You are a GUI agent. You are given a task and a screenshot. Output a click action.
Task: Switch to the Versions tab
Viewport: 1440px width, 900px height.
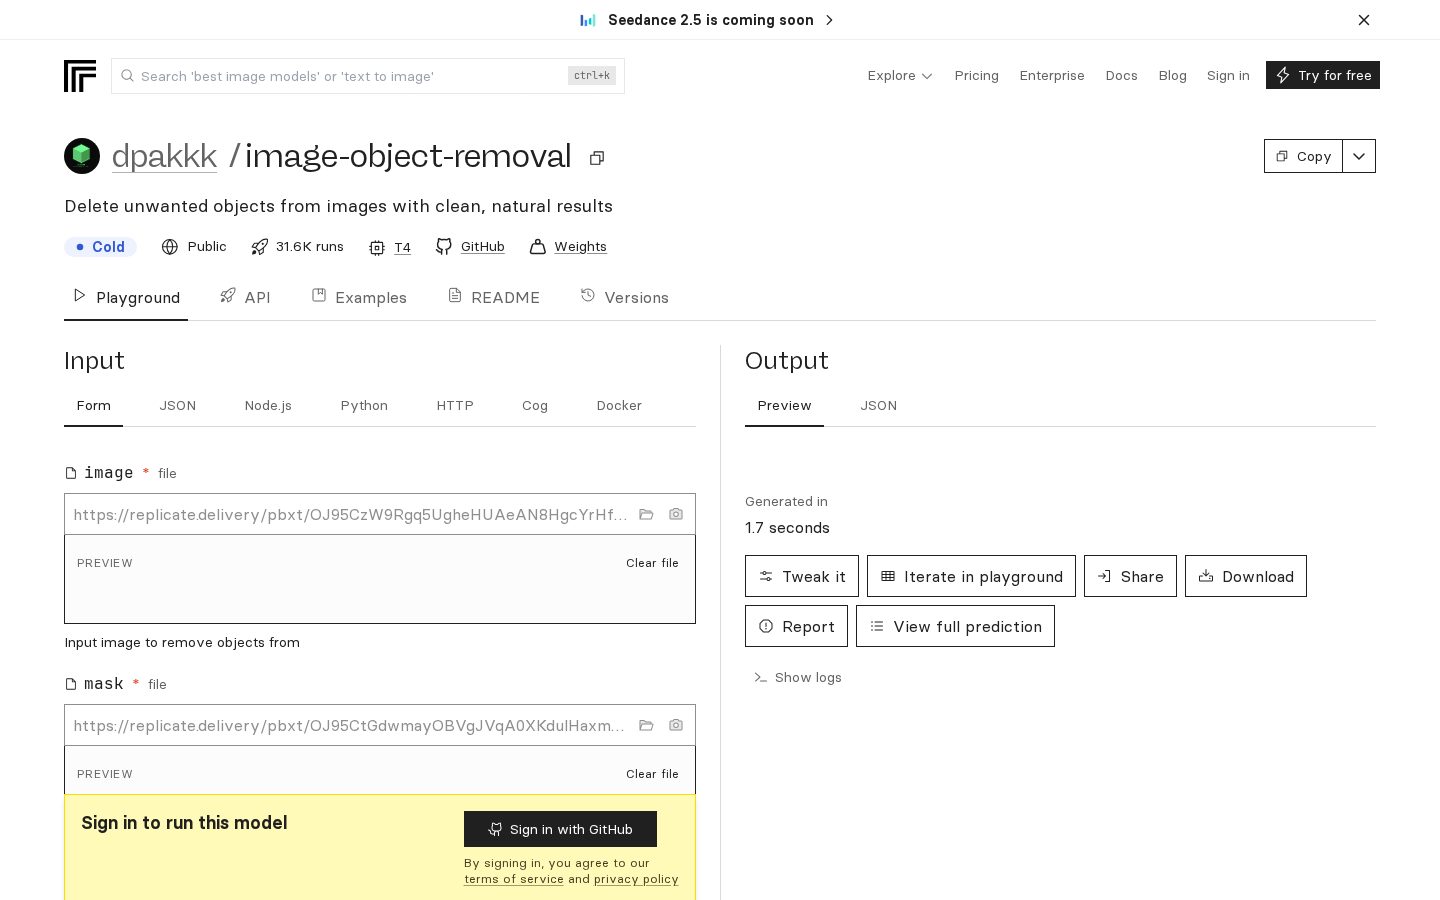pos(625,297)
